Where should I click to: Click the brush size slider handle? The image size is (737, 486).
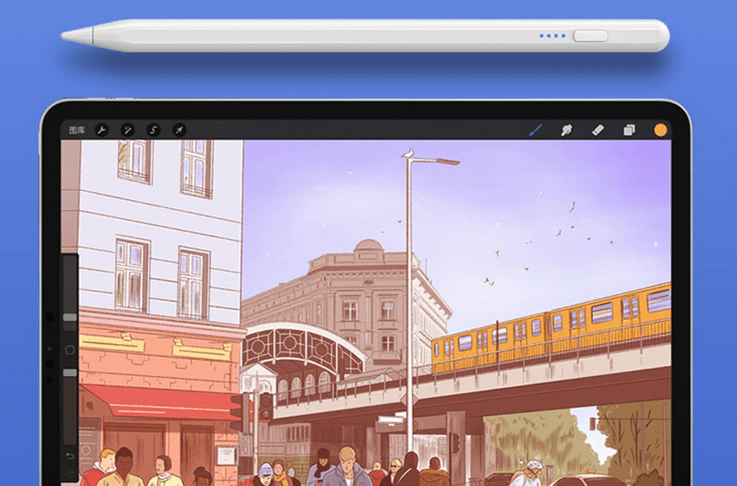[x=70, y=317]
